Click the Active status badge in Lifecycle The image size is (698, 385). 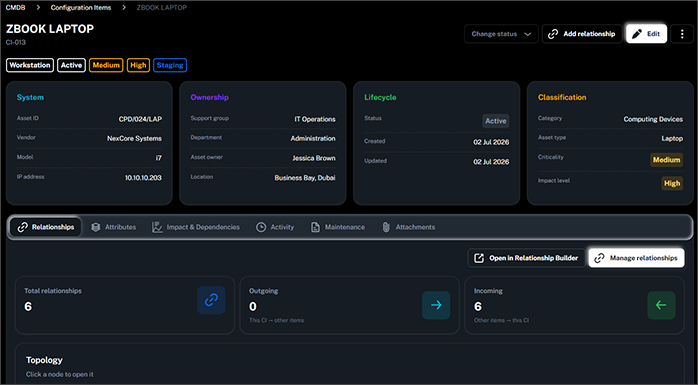pyautogui.click(x=496, y=121)
